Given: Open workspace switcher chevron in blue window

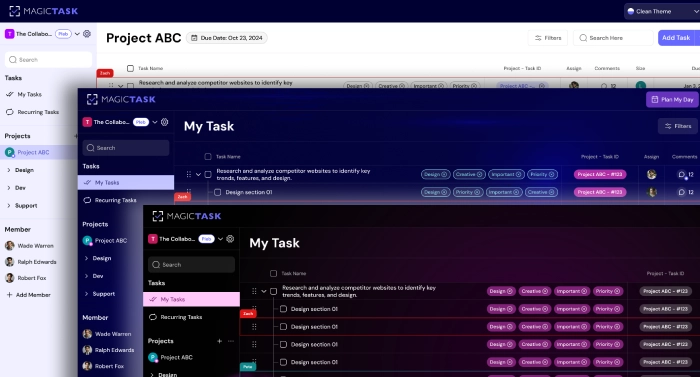Looking at the screenshot, I should coord(154,122).
